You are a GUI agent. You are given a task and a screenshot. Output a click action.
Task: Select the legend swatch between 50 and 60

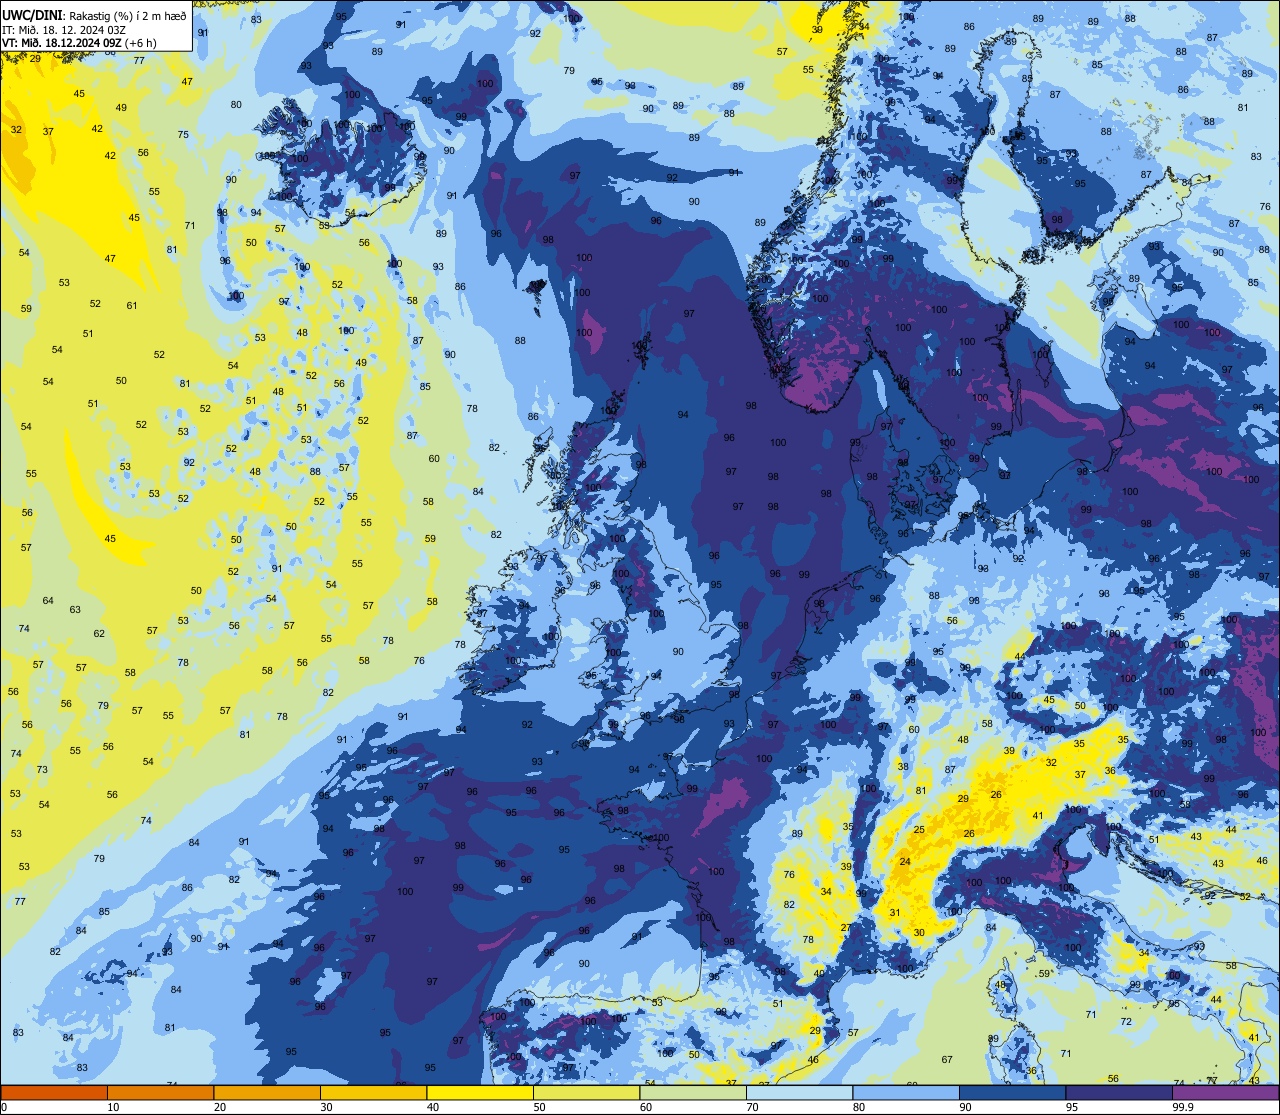click(x=586, y=1092)
